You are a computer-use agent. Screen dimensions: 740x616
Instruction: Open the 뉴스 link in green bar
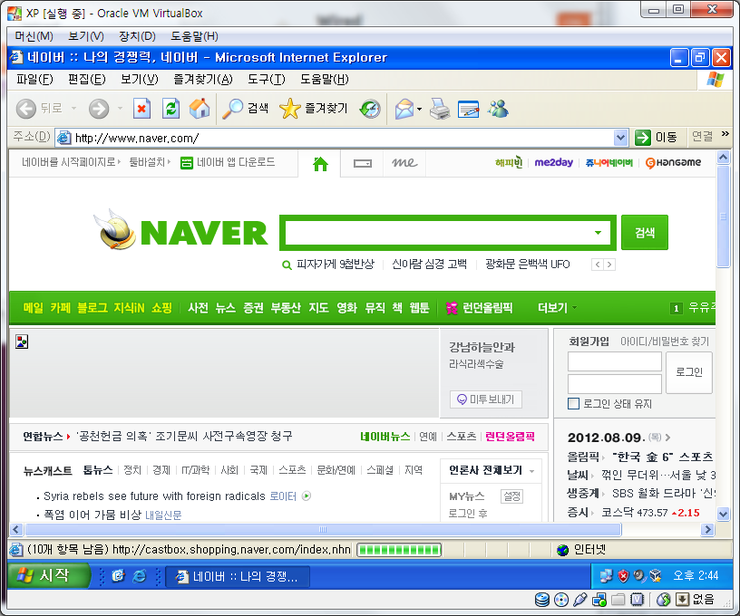point(225,308)
